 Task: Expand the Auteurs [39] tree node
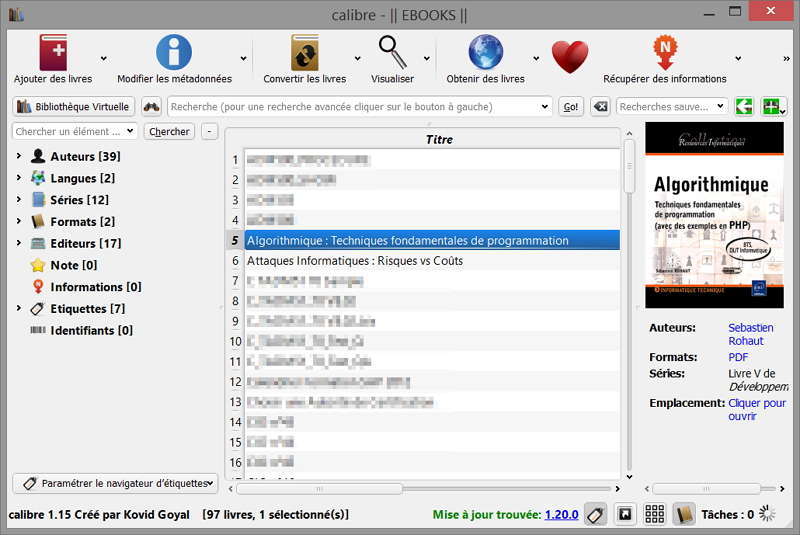[19, 156]
